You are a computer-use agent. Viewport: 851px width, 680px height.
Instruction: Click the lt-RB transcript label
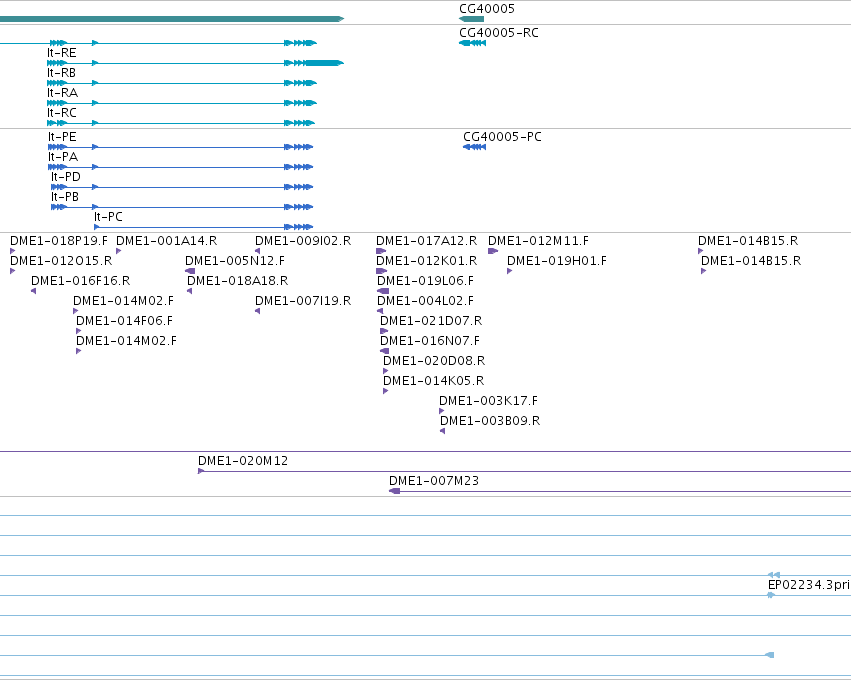(x=61, y=73)
